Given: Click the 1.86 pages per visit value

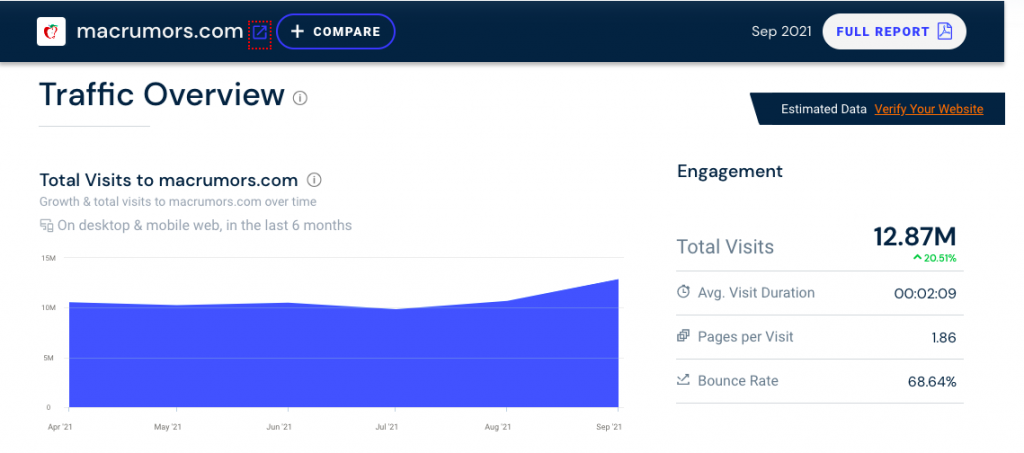Looking at the screenshot, I should (x=944, y=338).
